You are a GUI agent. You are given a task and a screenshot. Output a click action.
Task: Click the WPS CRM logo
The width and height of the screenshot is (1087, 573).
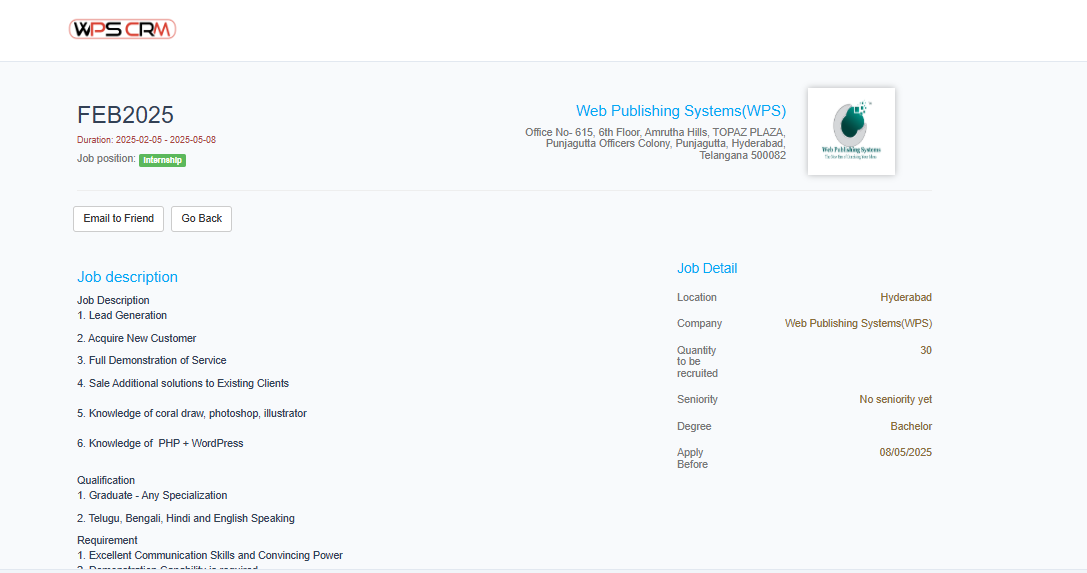click(x=122, y=30)
